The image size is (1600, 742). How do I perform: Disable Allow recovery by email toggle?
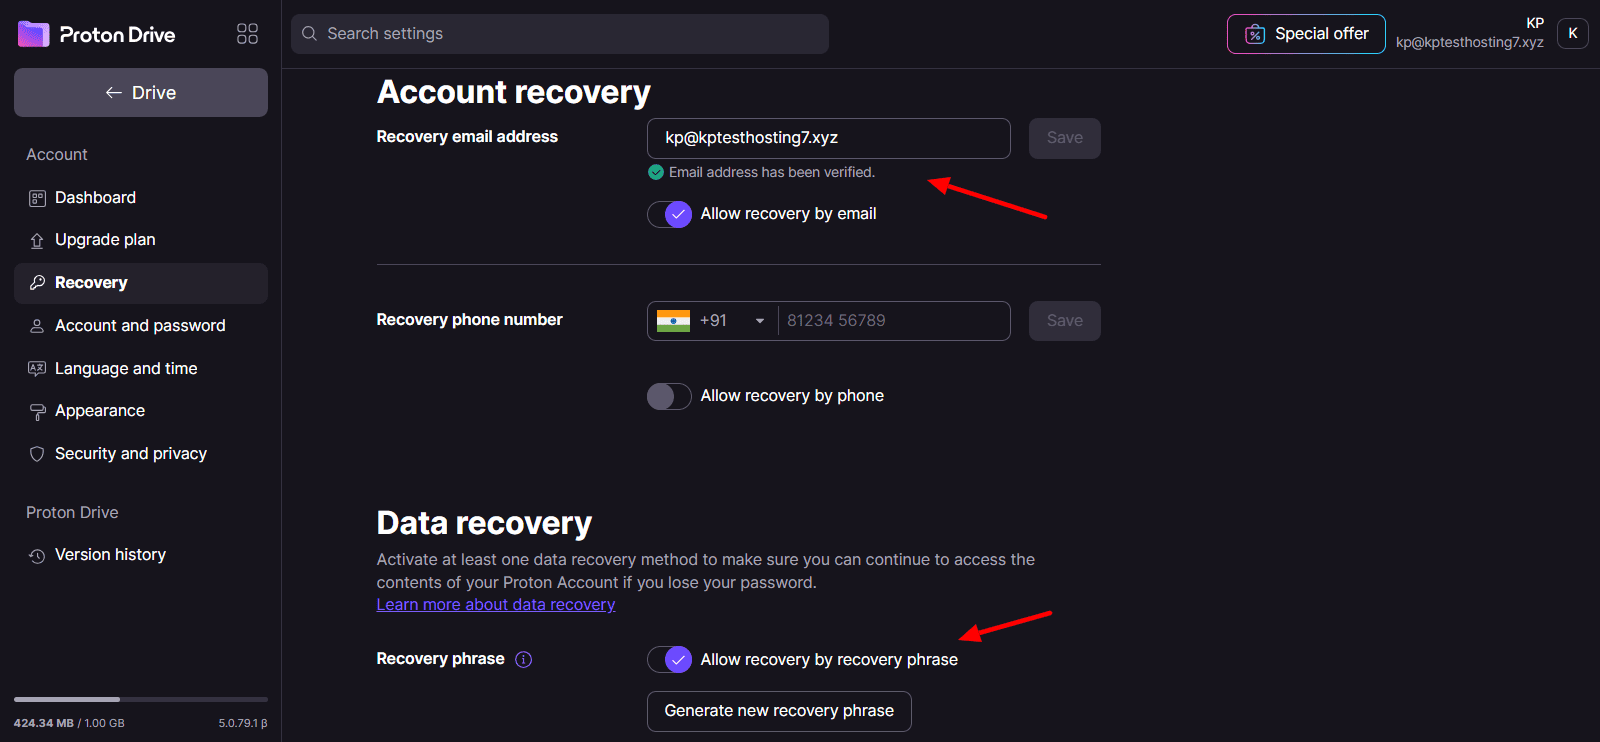669,214
